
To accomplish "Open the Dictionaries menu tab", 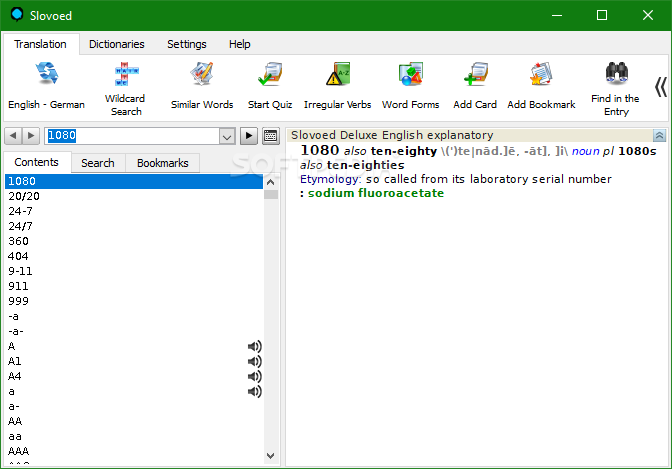I will [x=117, y=44].
